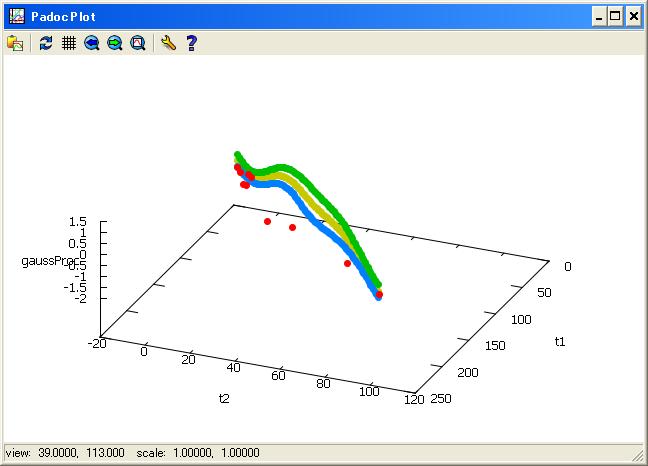Click the PadocPlot title bar text
This screenshot has height=466, width=648.
(61, 16)
